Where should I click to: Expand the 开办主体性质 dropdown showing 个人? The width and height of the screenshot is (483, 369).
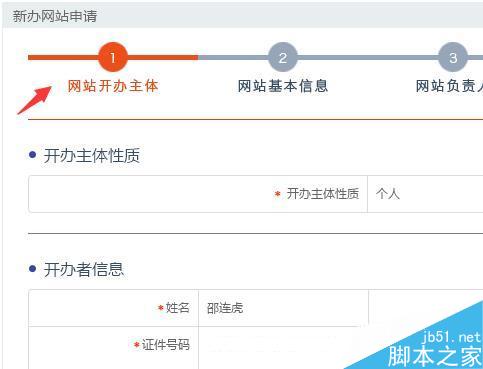425,194
